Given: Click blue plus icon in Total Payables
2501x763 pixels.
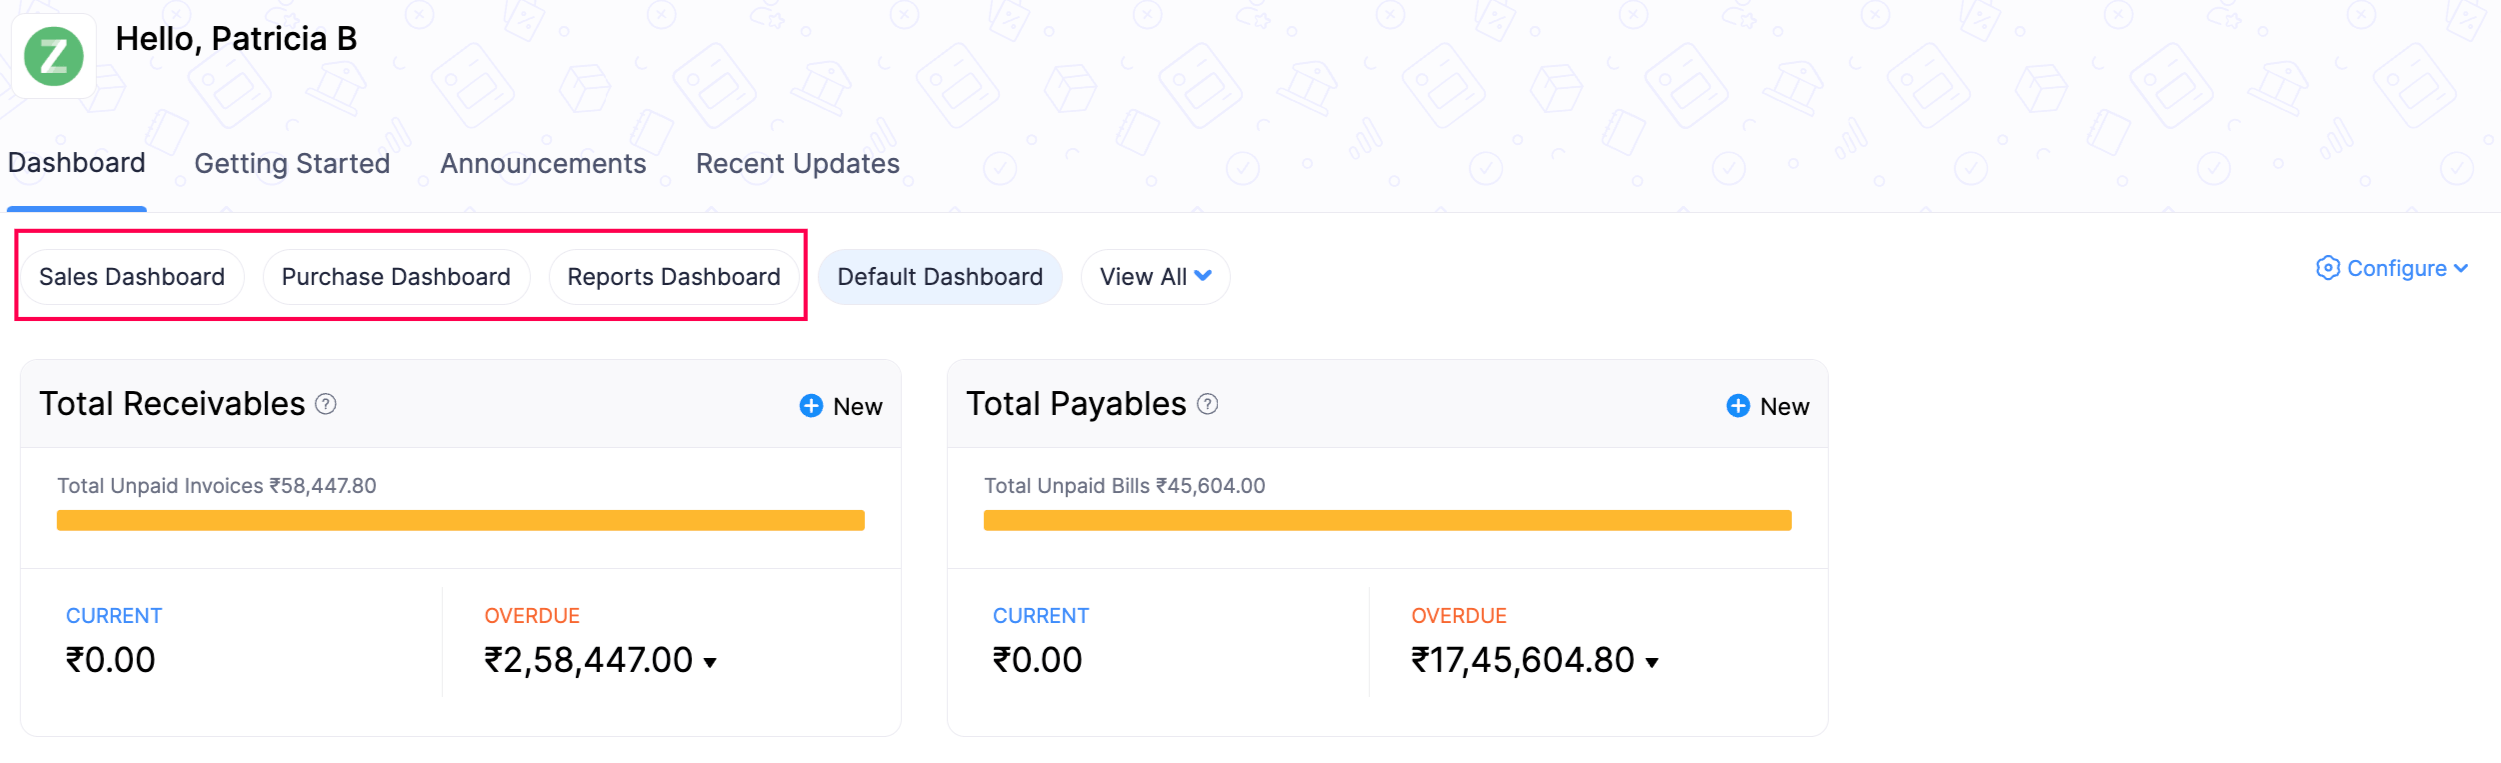Looking at the screenshot, I should (1738, 406).
